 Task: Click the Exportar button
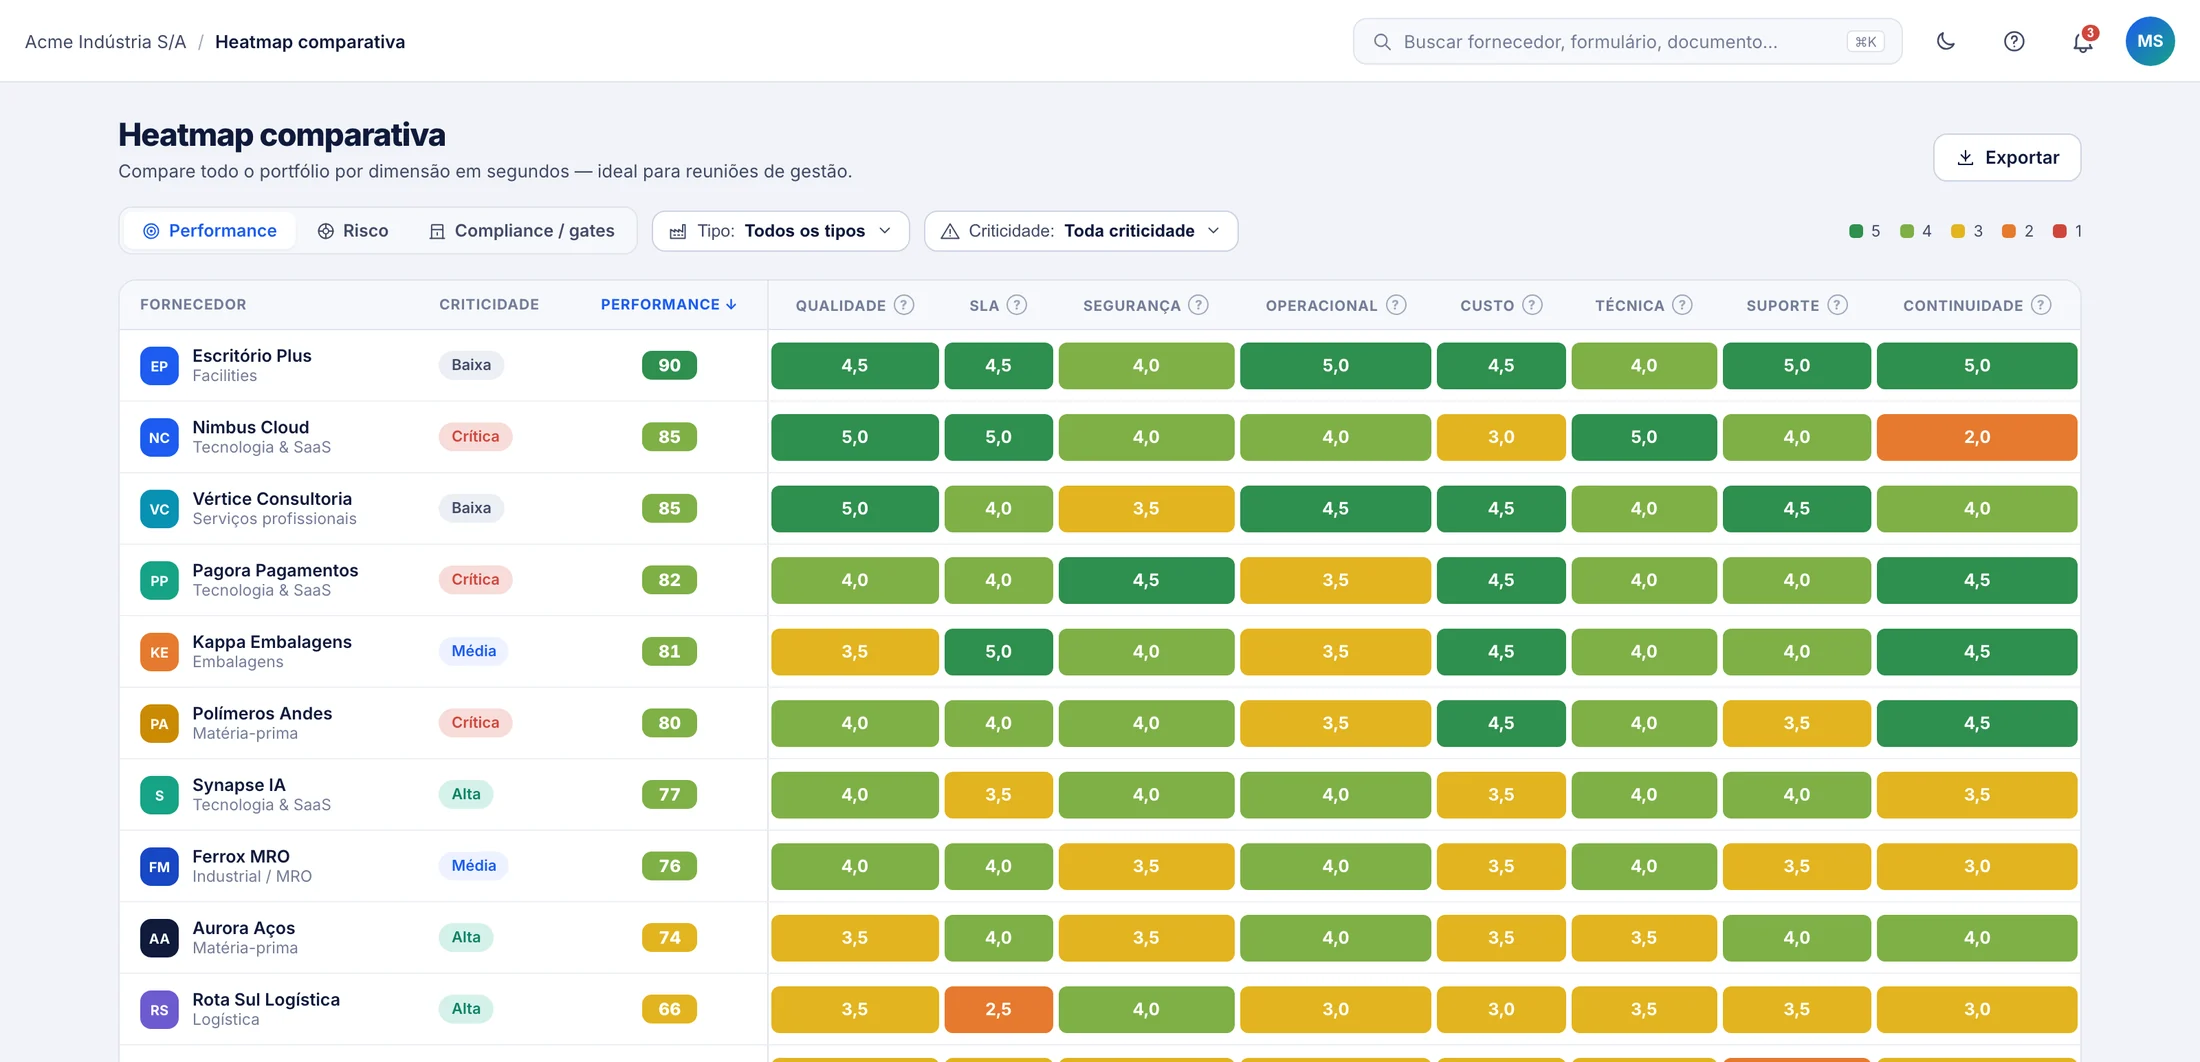click(x=2007, y=157)
